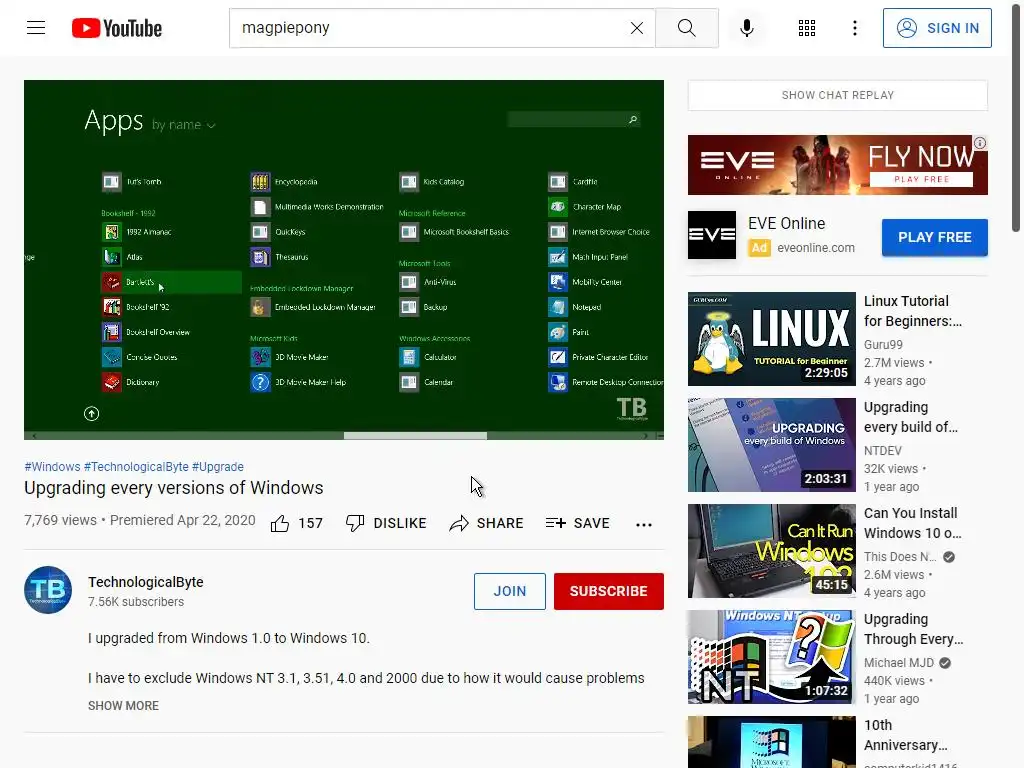Open the YouTube hamburger guide menu

pos(36,28)
